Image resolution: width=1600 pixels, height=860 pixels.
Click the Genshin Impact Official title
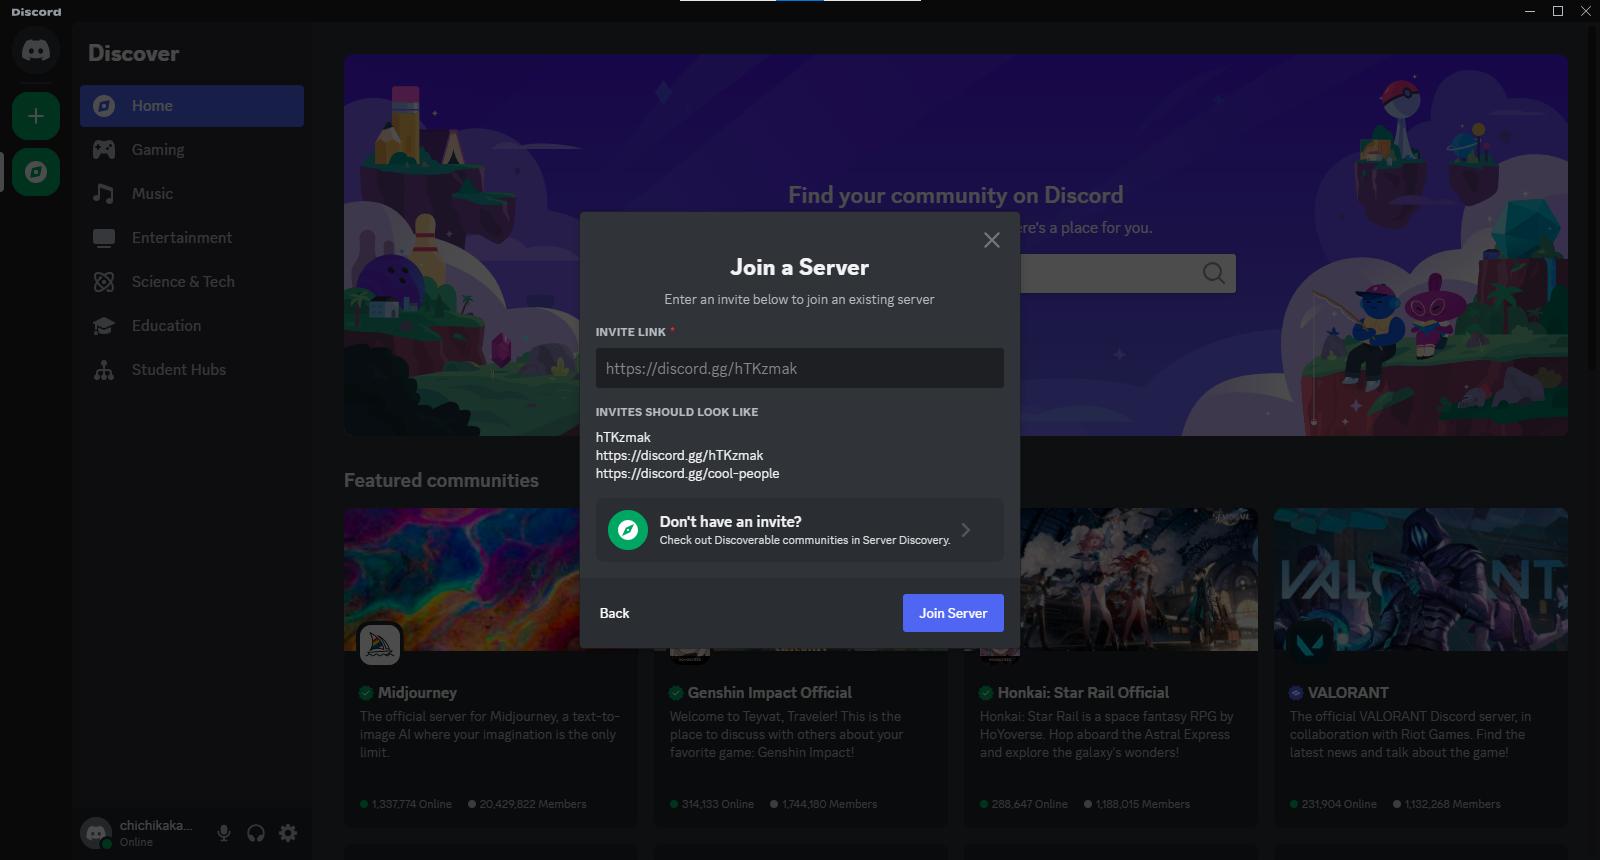(770, 693)
